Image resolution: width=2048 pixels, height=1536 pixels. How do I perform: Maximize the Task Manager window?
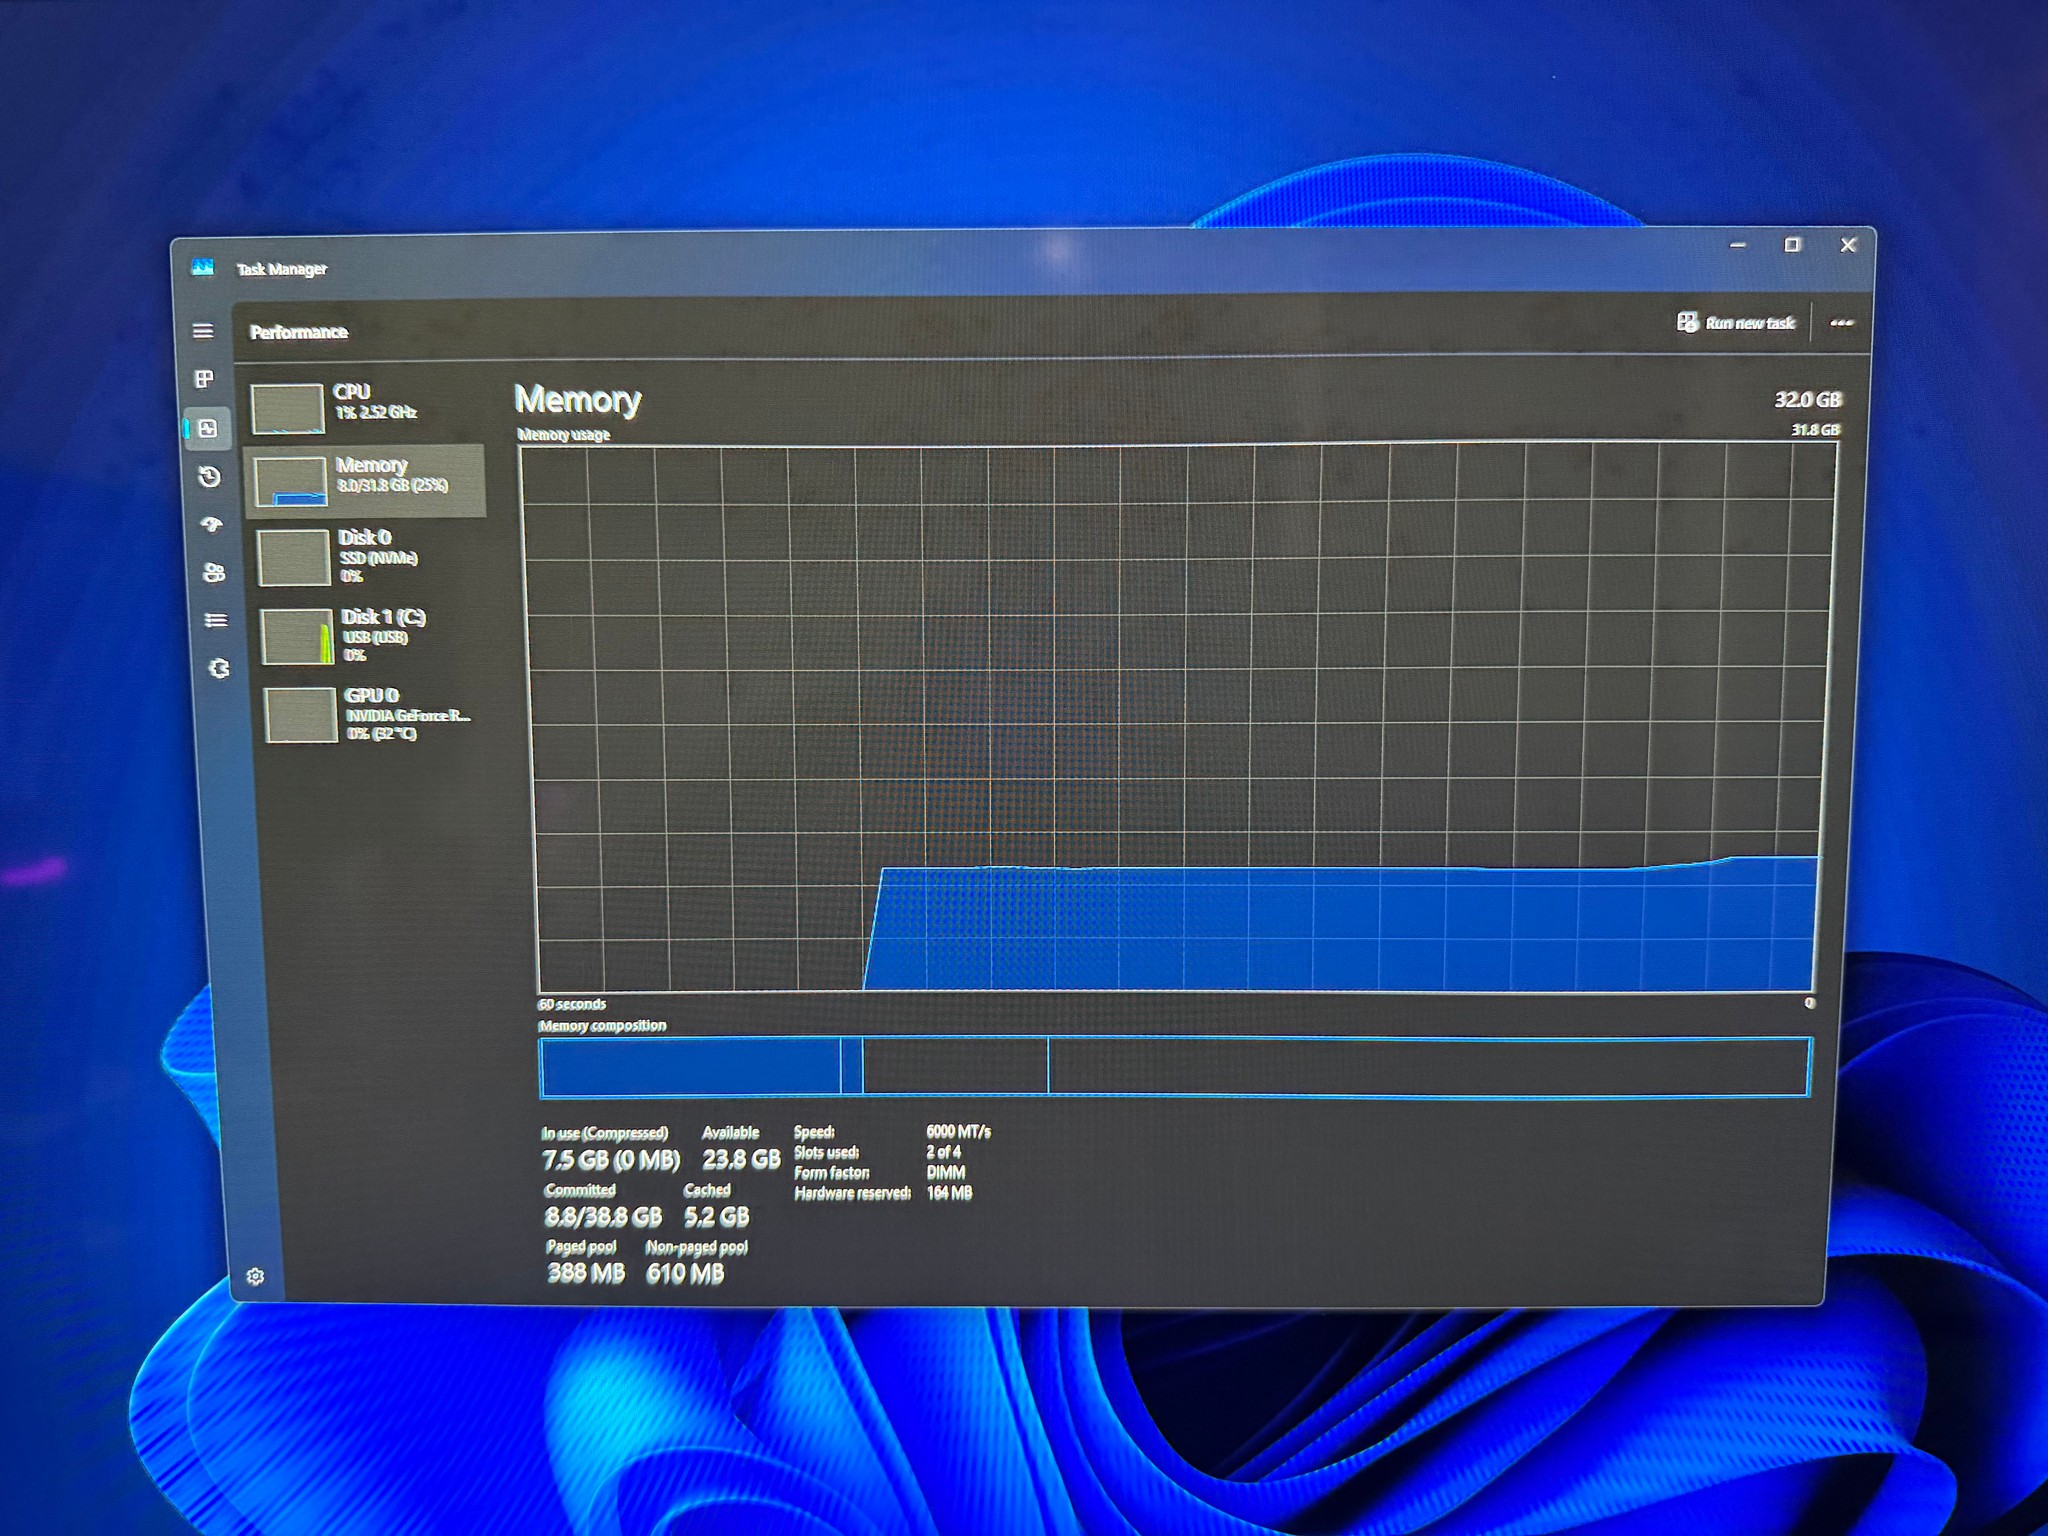(x=1793, y=245)
